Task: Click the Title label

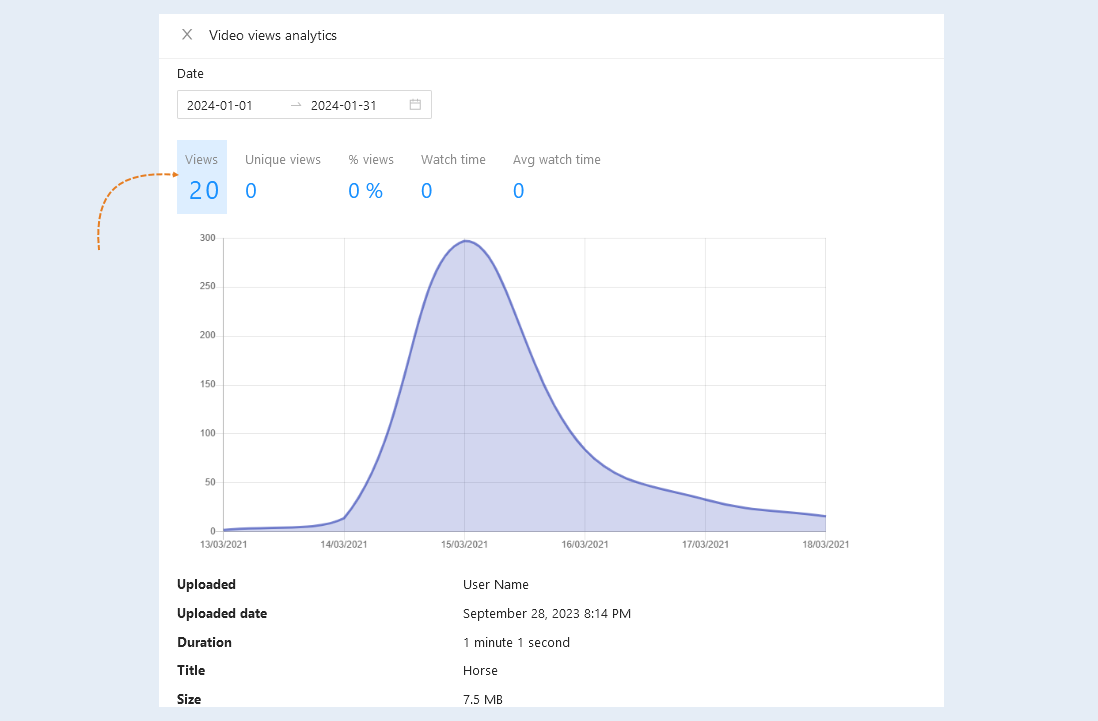Action: [x=191, y=670]
